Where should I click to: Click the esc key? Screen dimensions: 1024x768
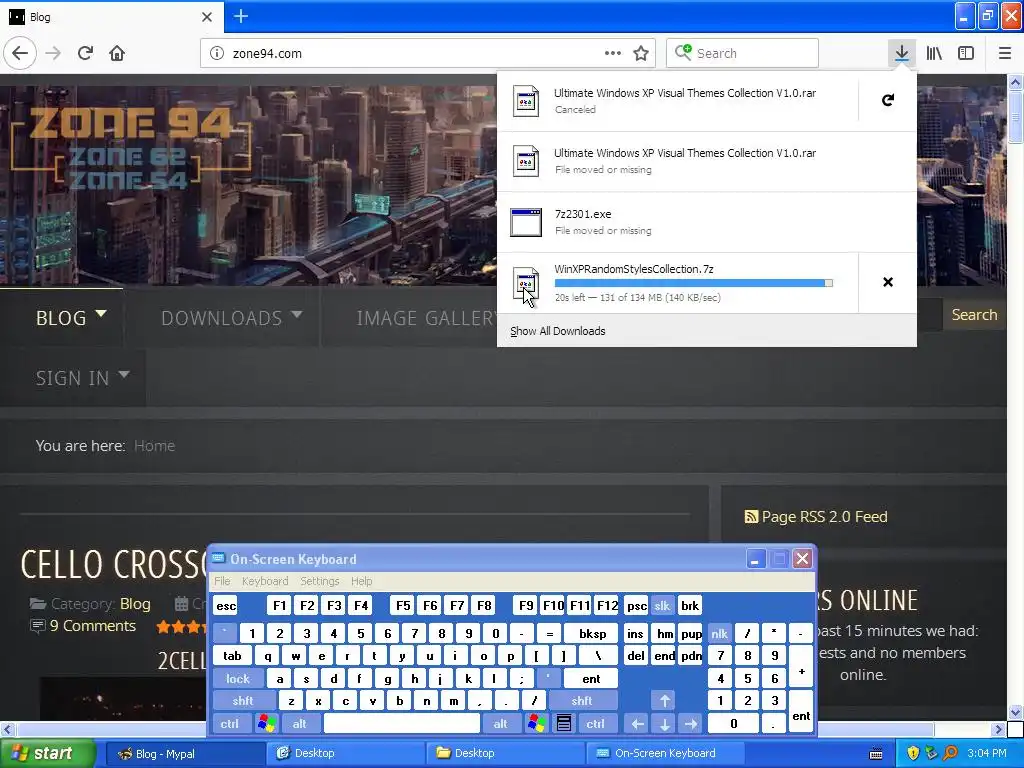coord(226,605)
